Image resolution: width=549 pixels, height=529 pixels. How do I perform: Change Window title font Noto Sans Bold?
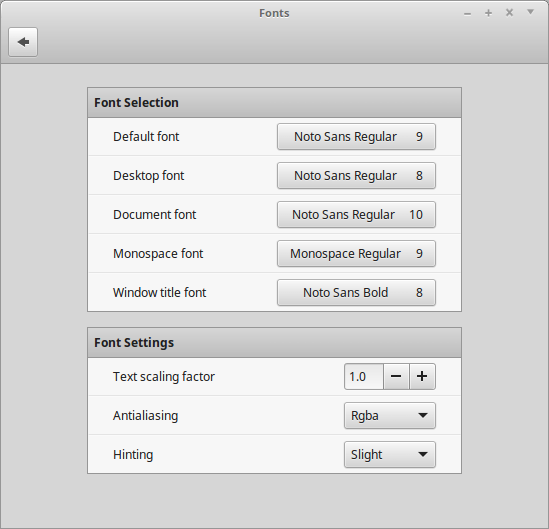pyautogui.click(x=356, y=293)
